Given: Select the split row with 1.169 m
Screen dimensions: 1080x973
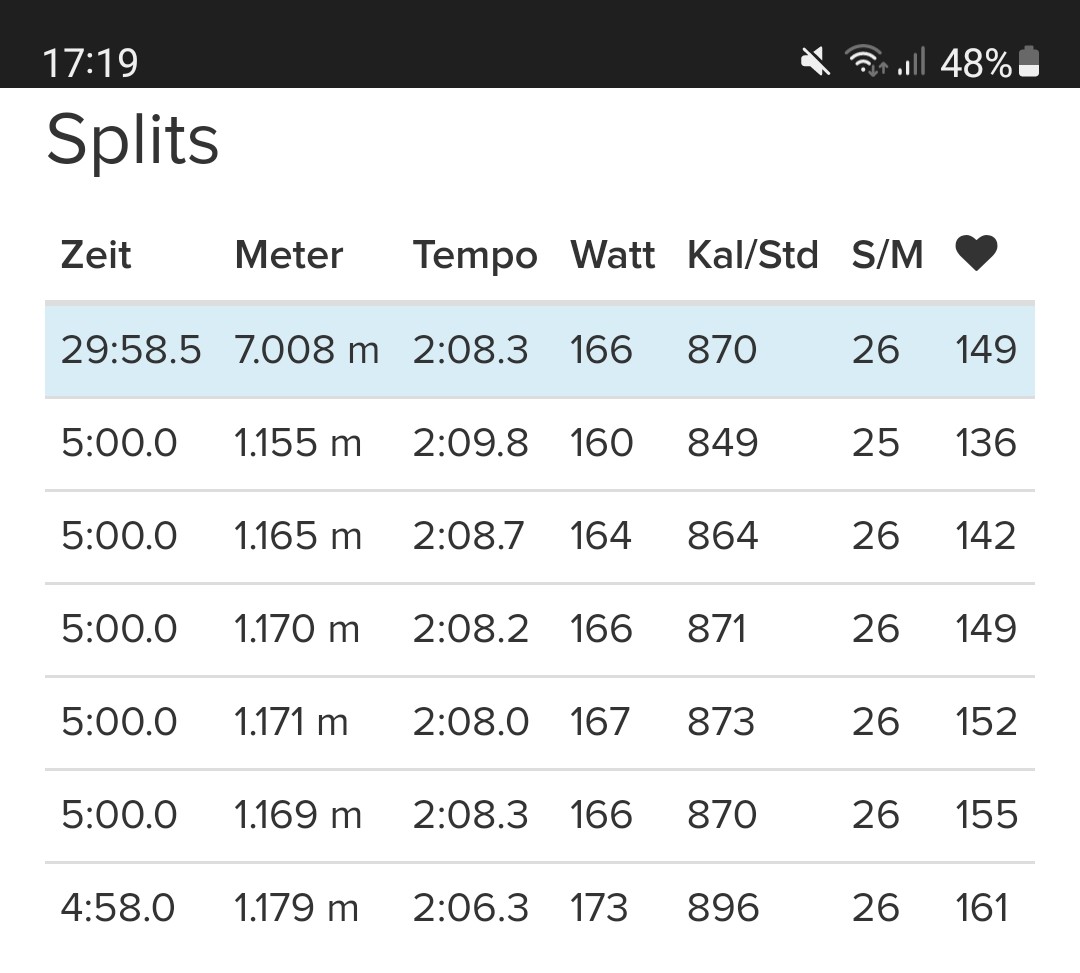Looking at the screenshot, I should pos(540,815).
